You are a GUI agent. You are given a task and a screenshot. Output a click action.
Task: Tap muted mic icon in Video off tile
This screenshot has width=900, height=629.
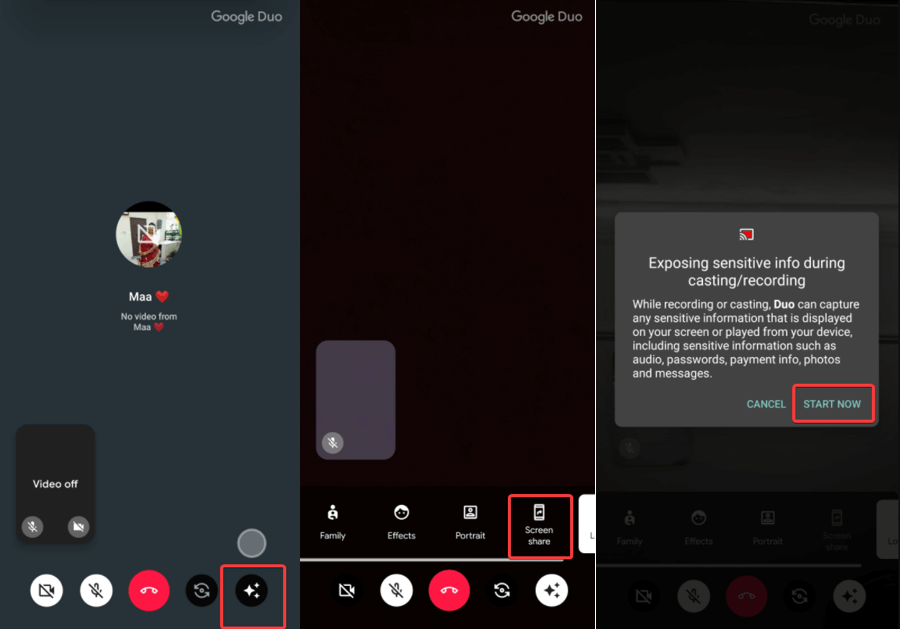(x=33, y=526)
